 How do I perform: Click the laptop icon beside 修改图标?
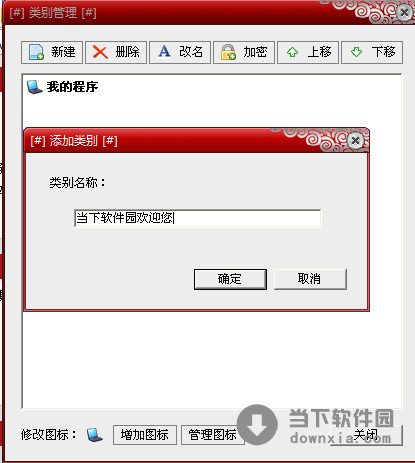click(95, 435)
